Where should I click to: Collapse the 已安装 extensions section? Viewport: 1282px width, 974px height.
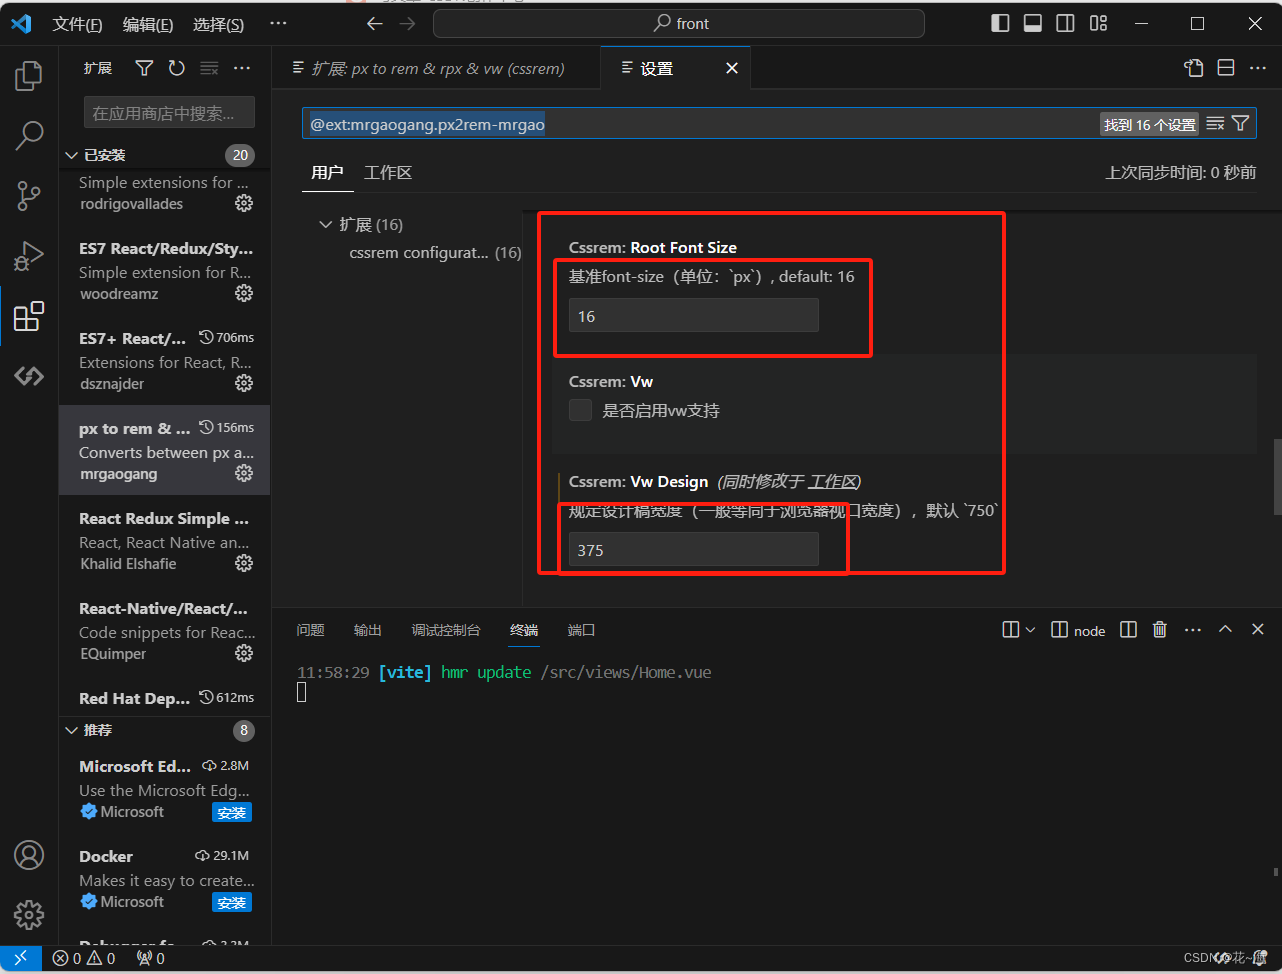(72, 155)
